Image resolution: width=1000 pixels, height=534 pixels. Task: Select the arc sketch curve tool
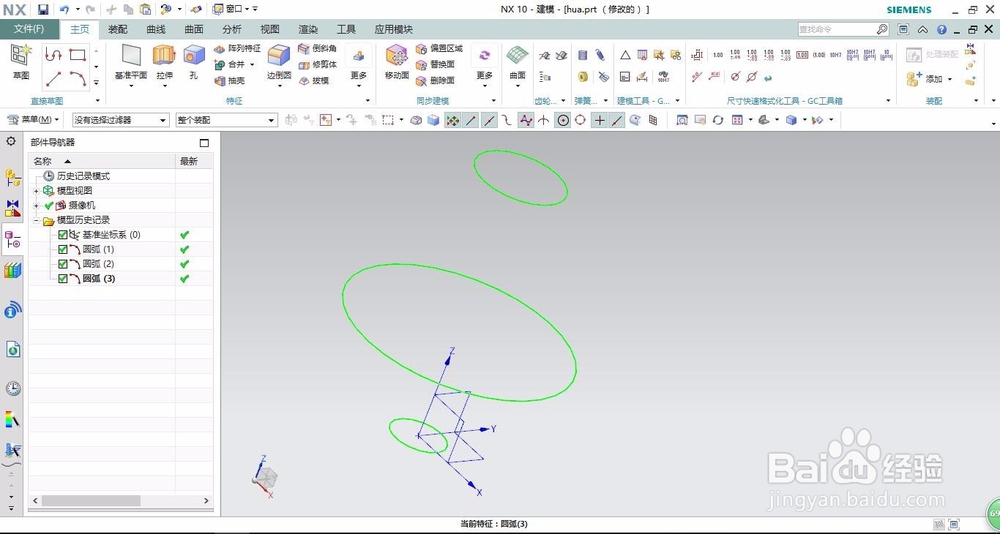pos(78,79)
